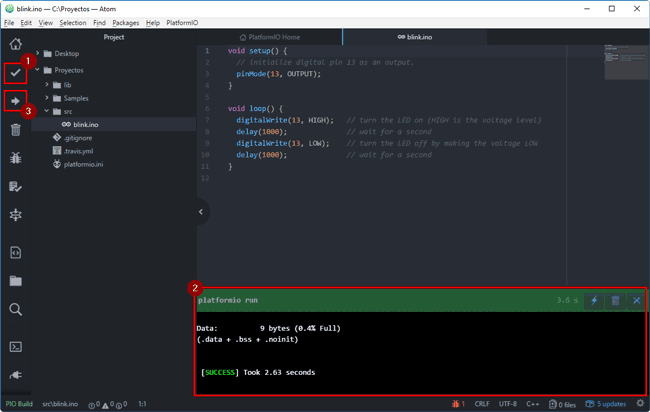
Task: Click the Clean trash icon in sidebar
Action: click(x=15, y=130)
